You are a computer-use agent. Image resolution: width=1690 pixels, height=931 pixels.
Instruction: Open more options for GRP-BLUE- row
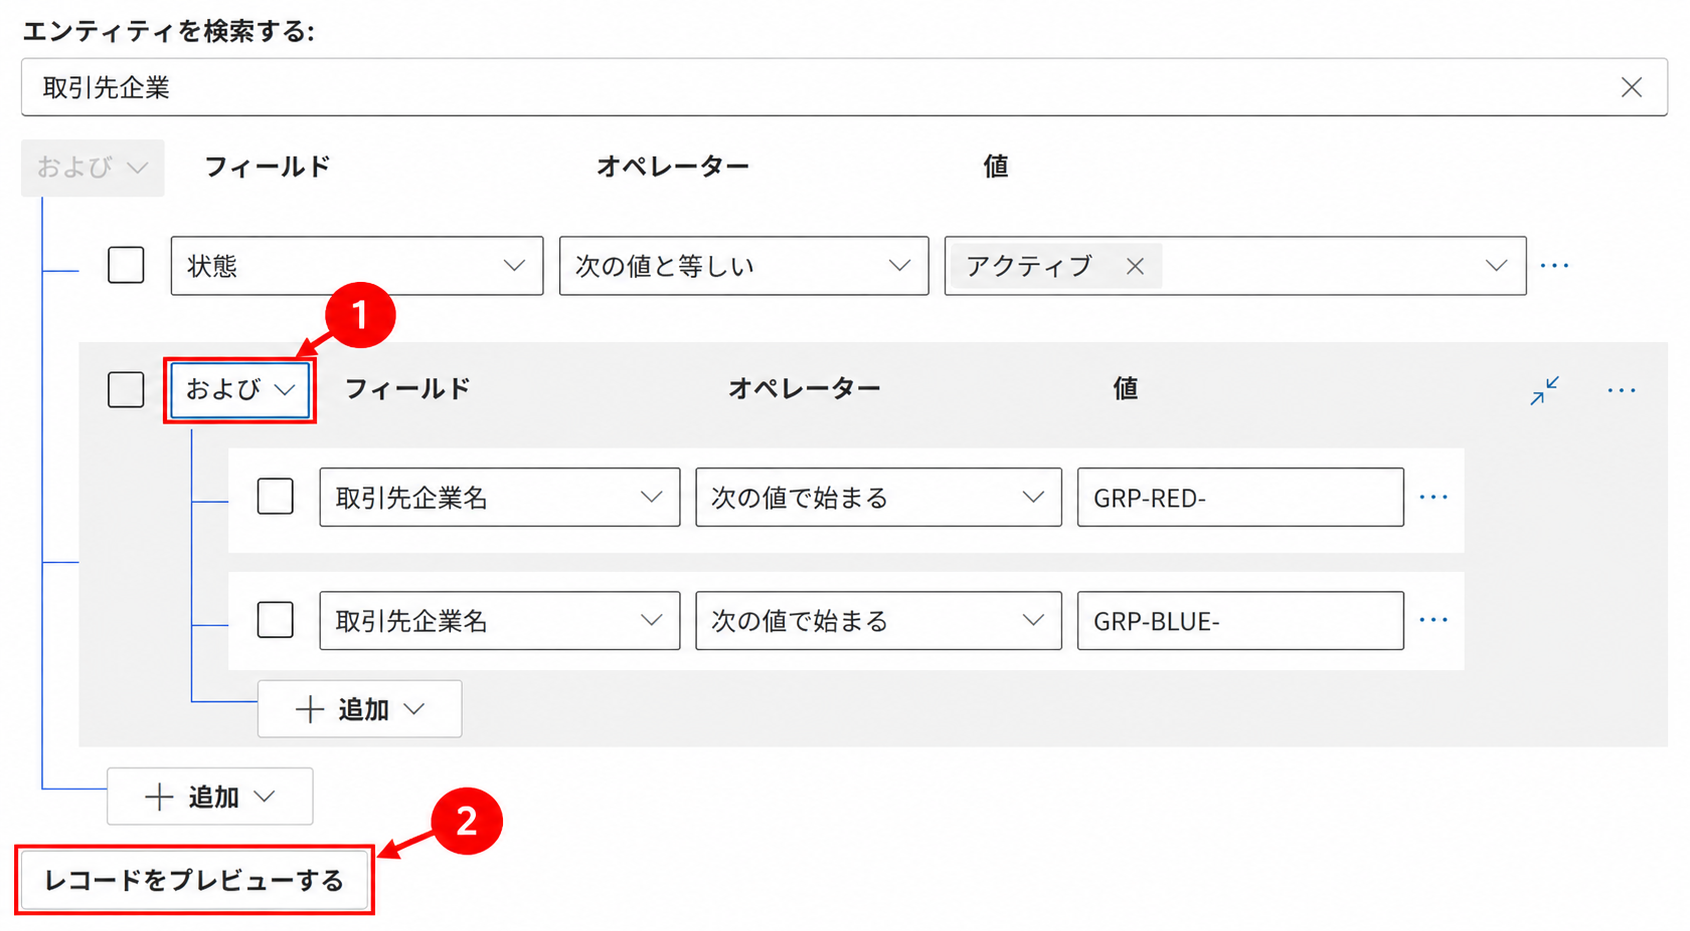point(1434,620)
